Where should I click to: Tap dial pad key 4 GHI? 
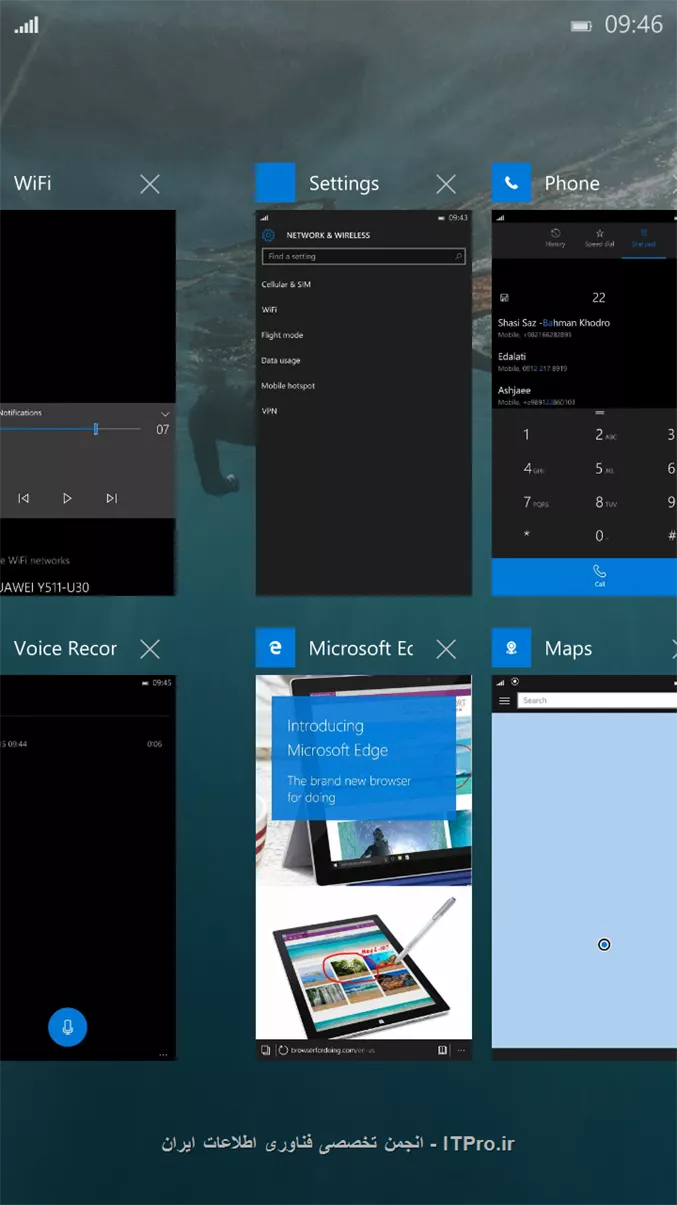click(532, 469)
